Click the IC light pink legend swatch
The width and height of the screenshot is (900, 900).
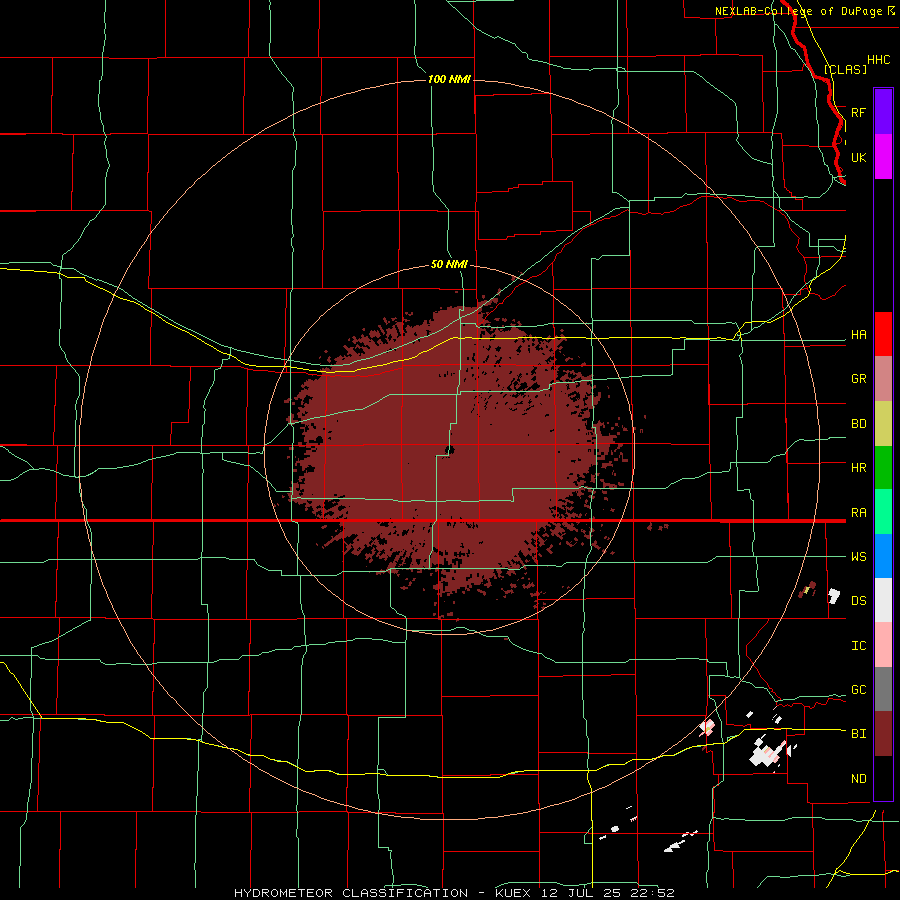(x=883, y=645)
